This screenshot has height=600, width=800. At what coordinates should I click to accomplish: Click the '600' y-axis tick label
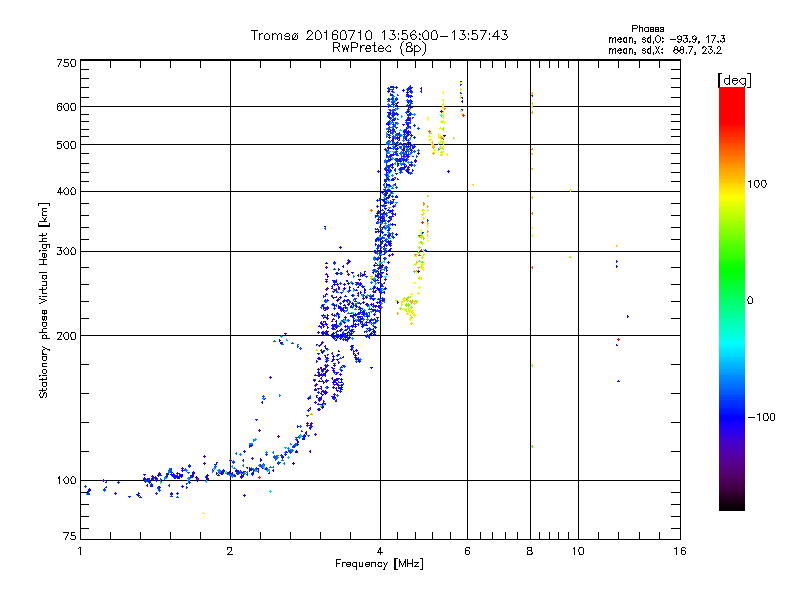pos(66,107)
